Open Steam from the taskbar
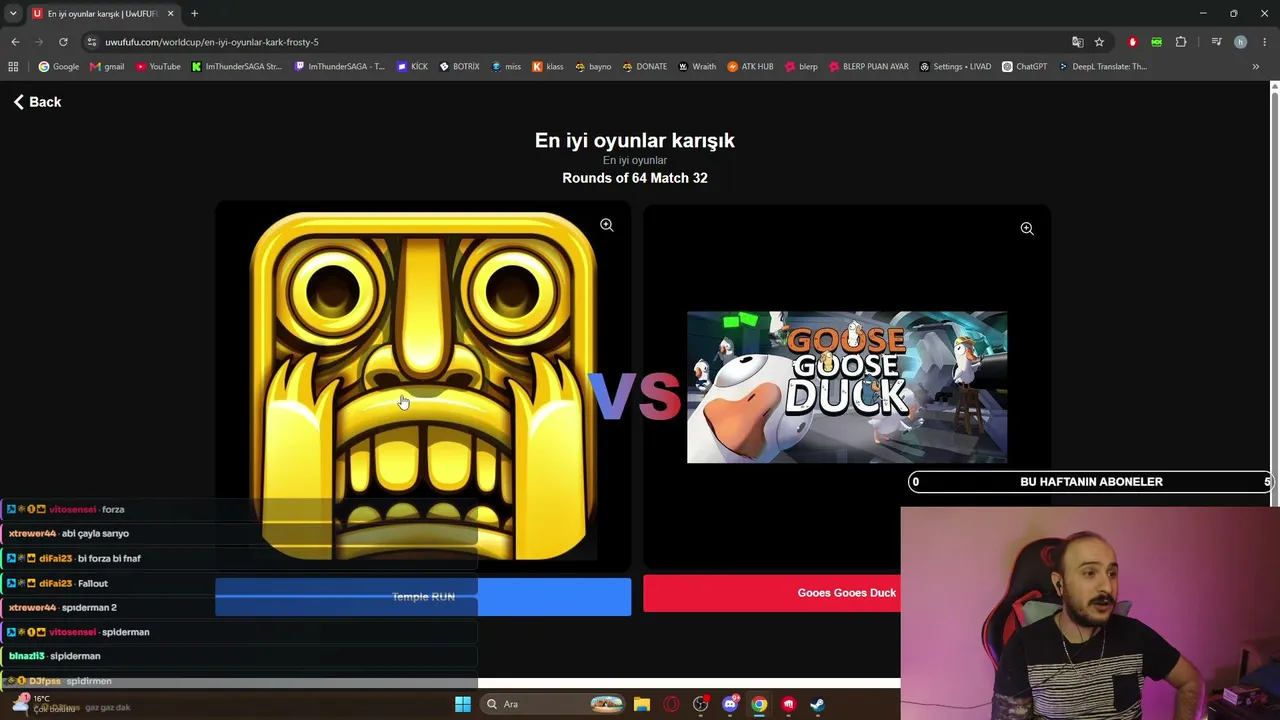Screen dimensions: 1280x720 pos(818,704)
